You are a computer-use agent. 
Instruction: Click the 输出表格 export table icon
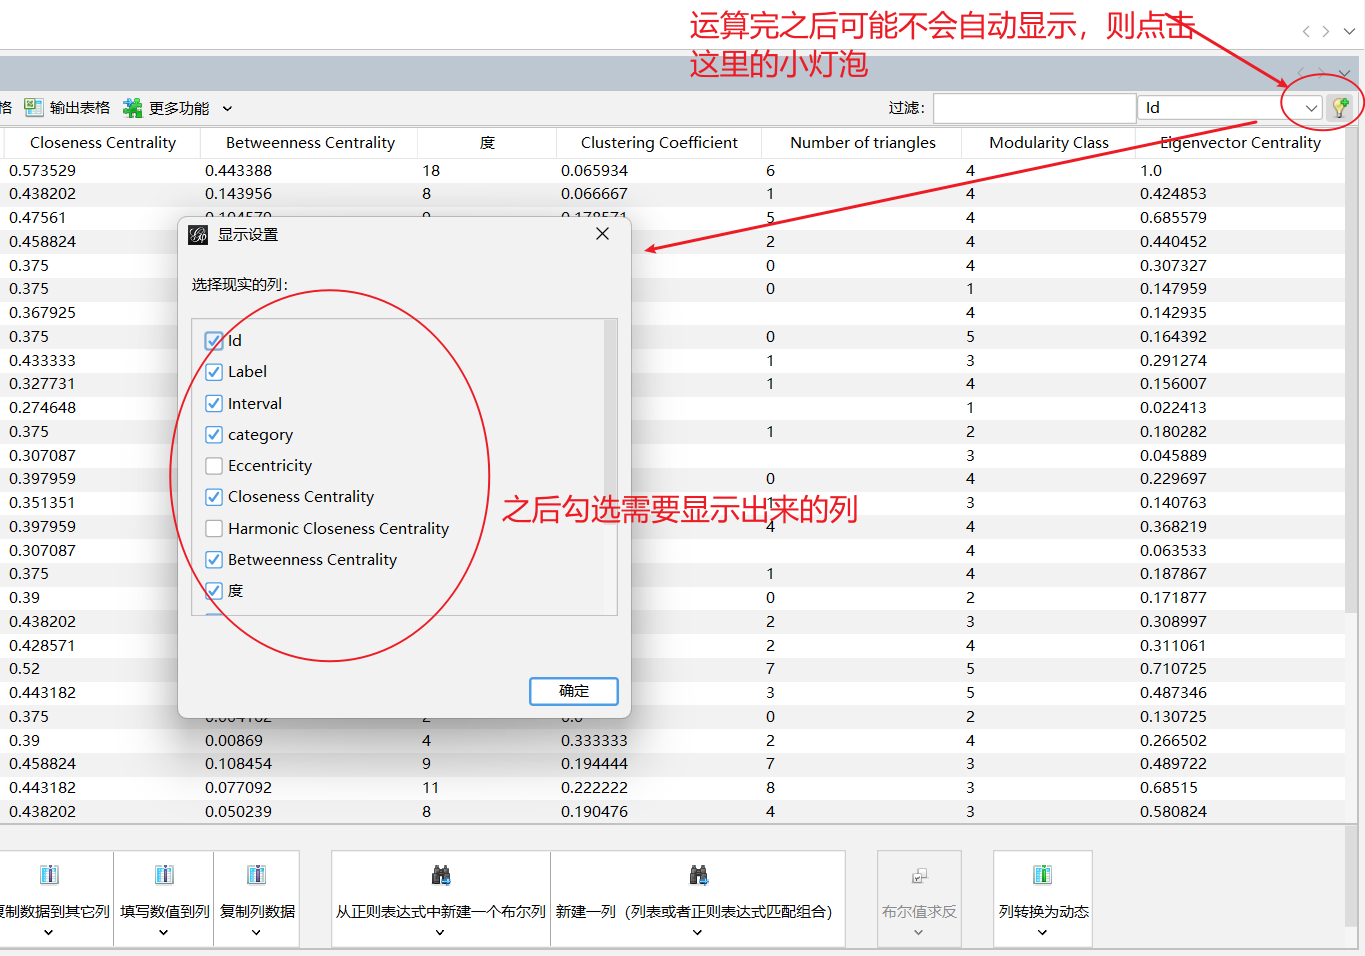[x=34, y=107]
